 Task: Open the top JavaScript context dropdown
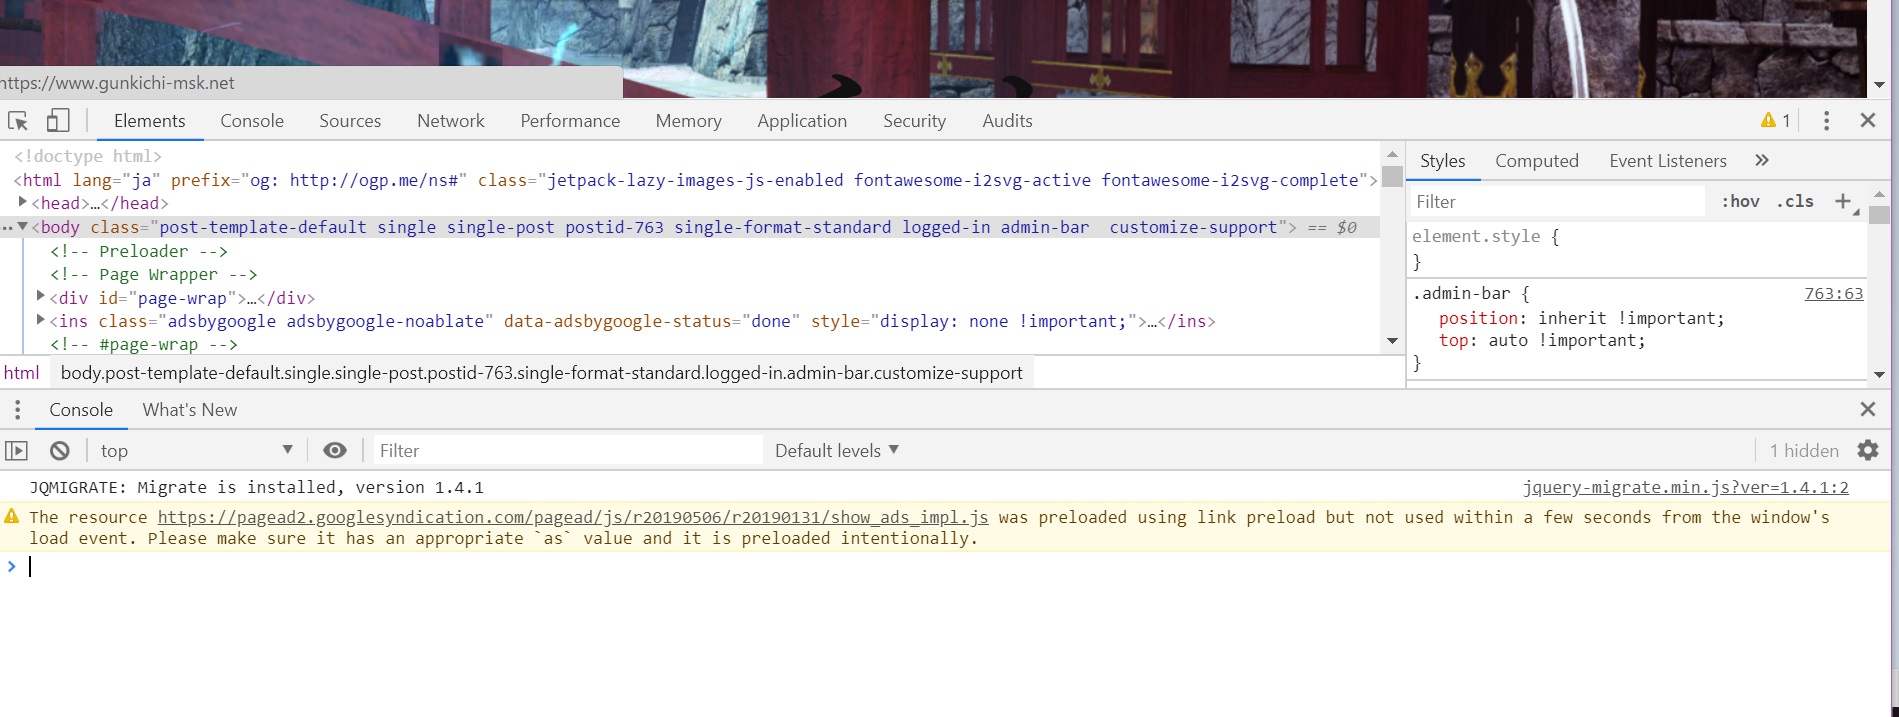pyautogui.click(x=196, y=451)
